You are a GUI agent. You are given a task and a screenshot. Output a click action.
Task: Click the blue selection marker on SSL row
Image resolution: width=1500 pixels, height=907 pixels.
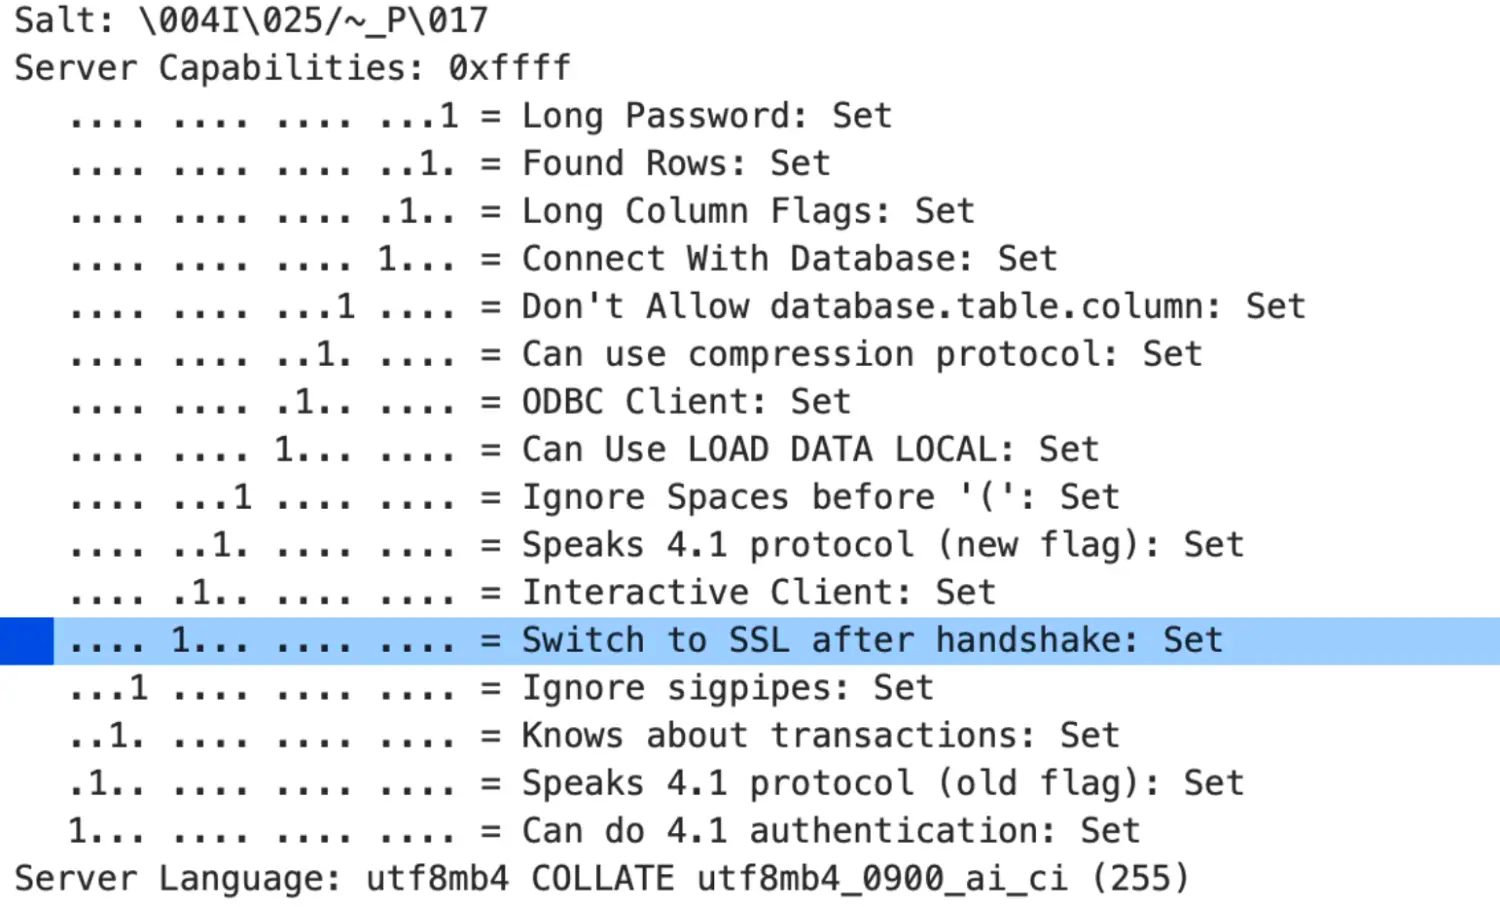click(25, 639)
